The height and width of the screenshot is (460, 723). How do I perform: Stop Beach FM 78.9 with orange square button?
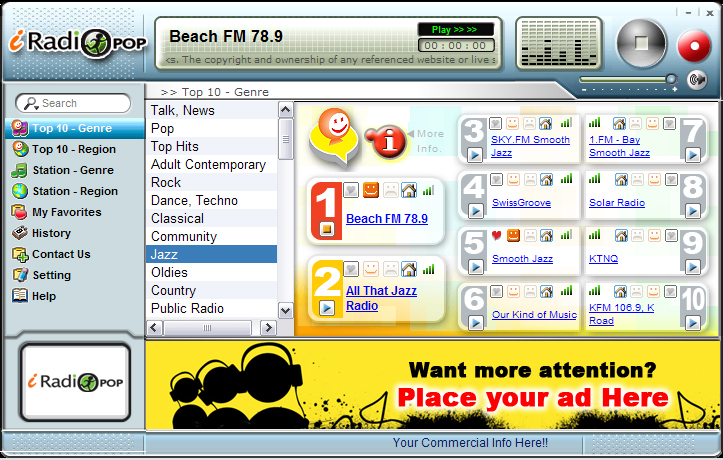(326, 228)
